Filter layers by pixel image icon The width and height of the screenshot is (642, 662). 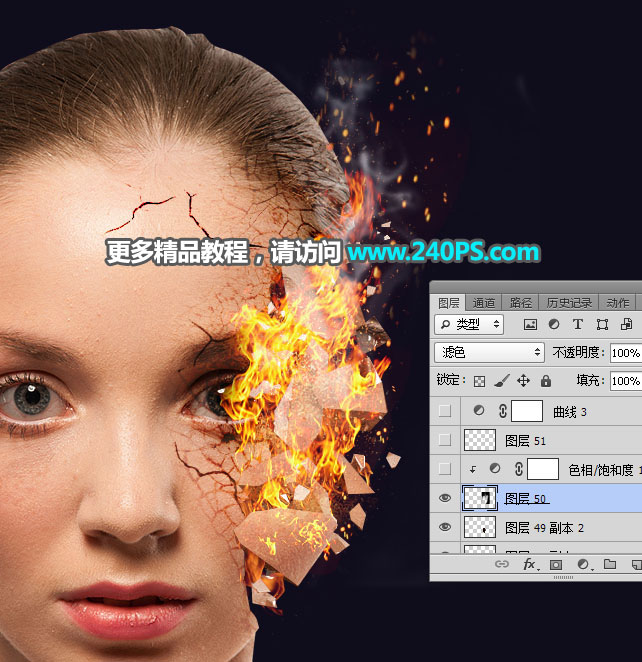click(x=530, y=324)
